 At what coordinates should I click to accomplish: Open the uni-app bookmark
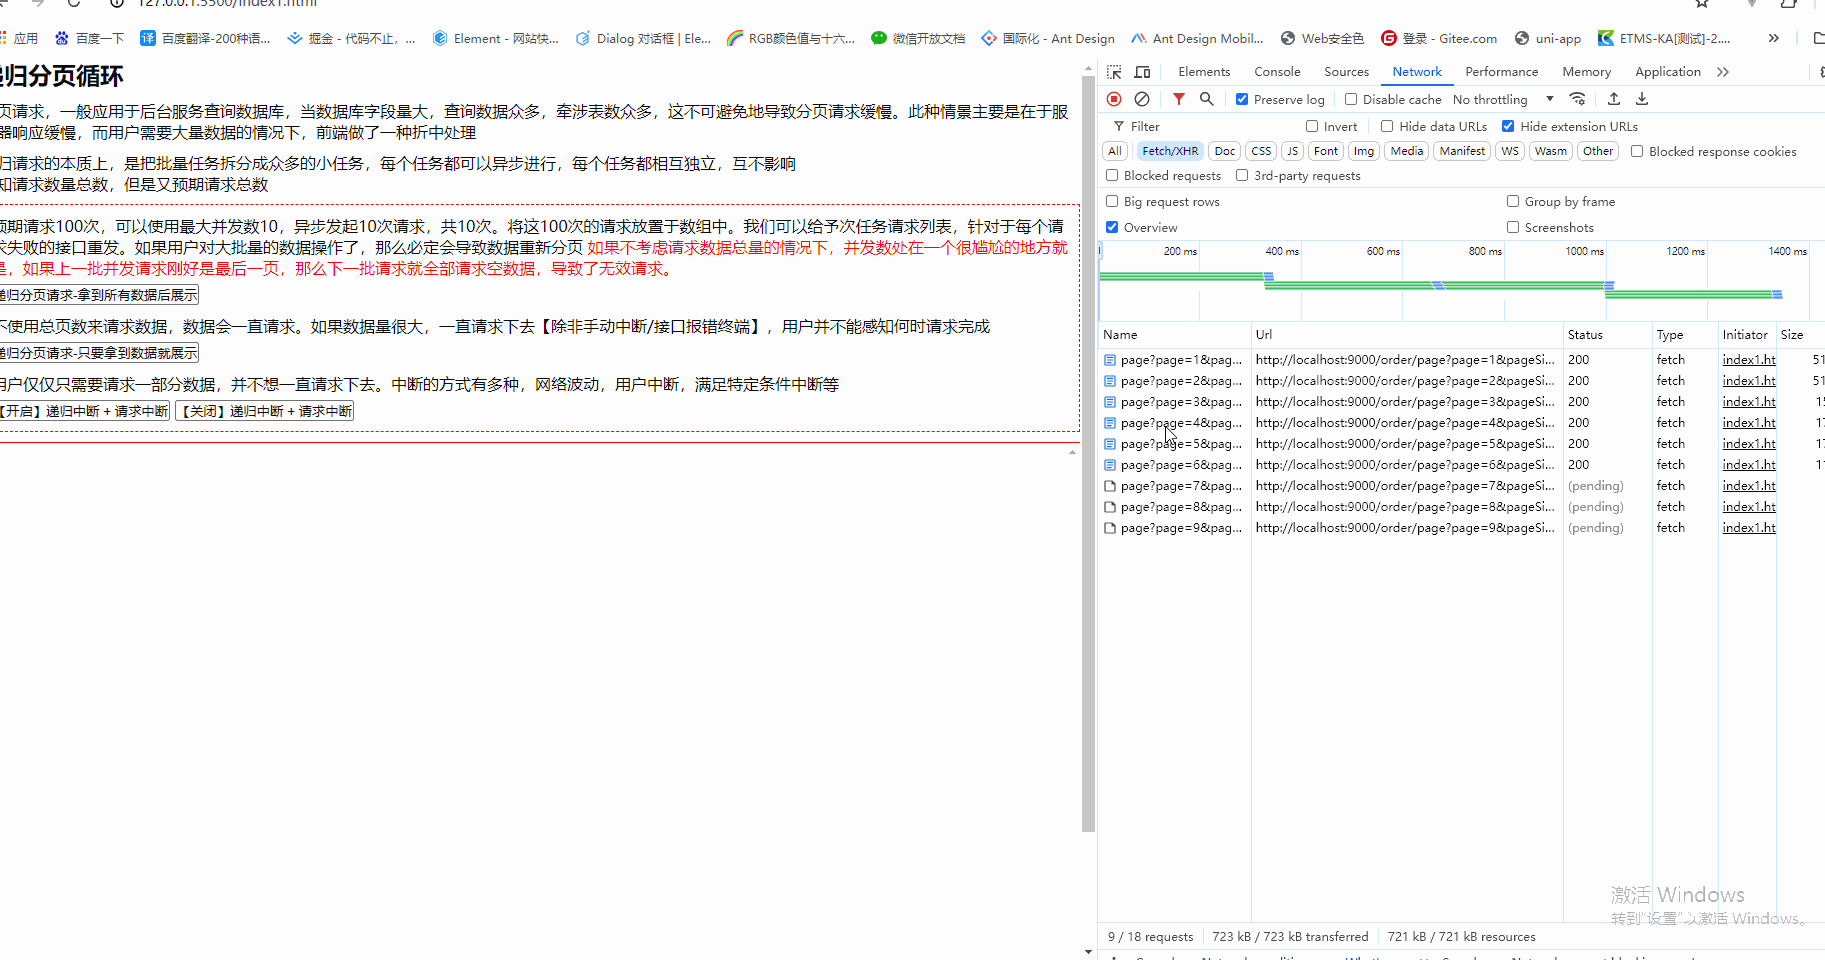click(1548, 39)
